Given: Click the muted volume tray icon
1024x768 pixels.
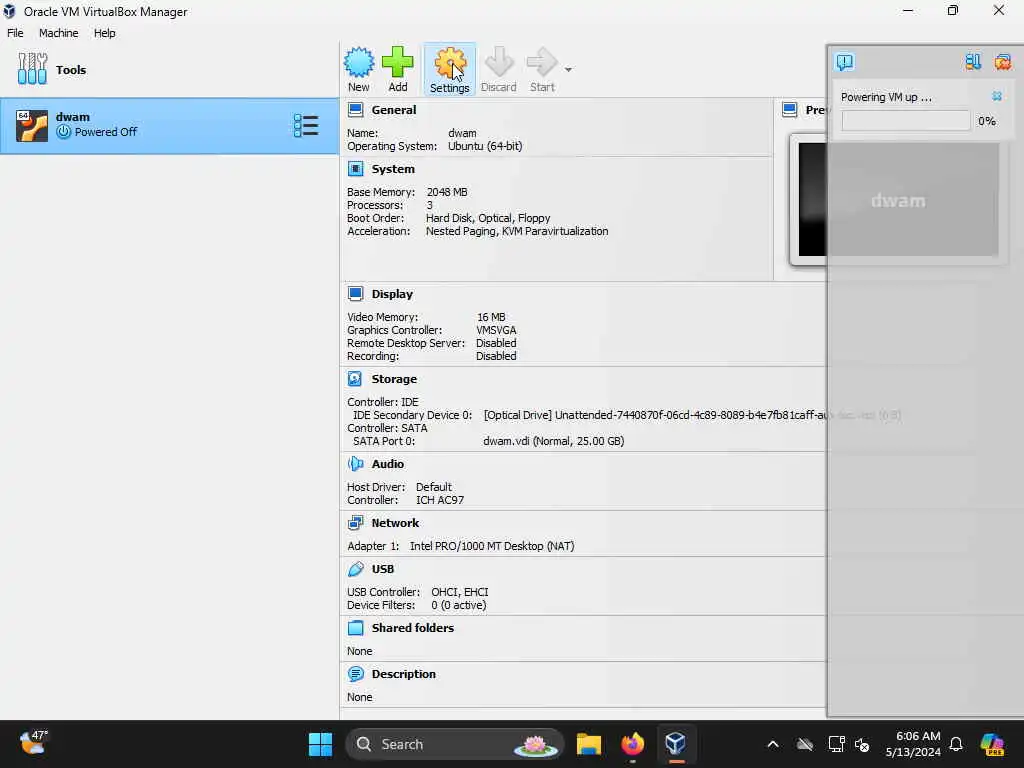Looking at the screenshot, I should (x=862, y=744).
